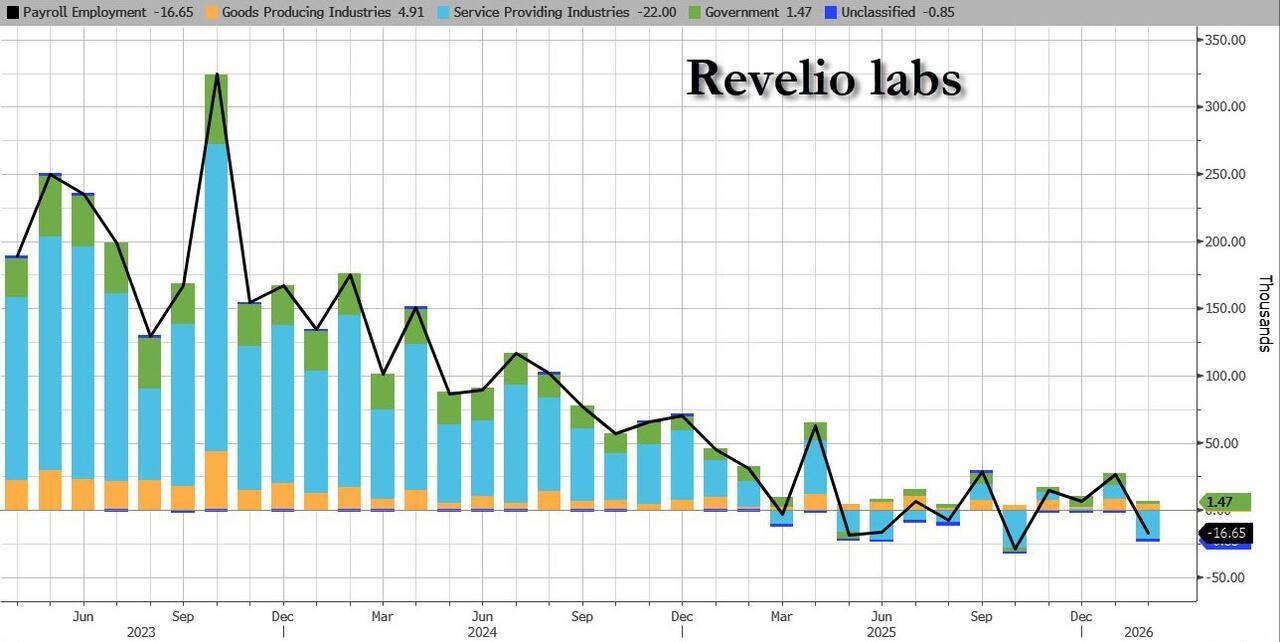This screenshot has width=1280, height=642.
Task: Click the Revelio labs title text
Action: pos(823,78)
